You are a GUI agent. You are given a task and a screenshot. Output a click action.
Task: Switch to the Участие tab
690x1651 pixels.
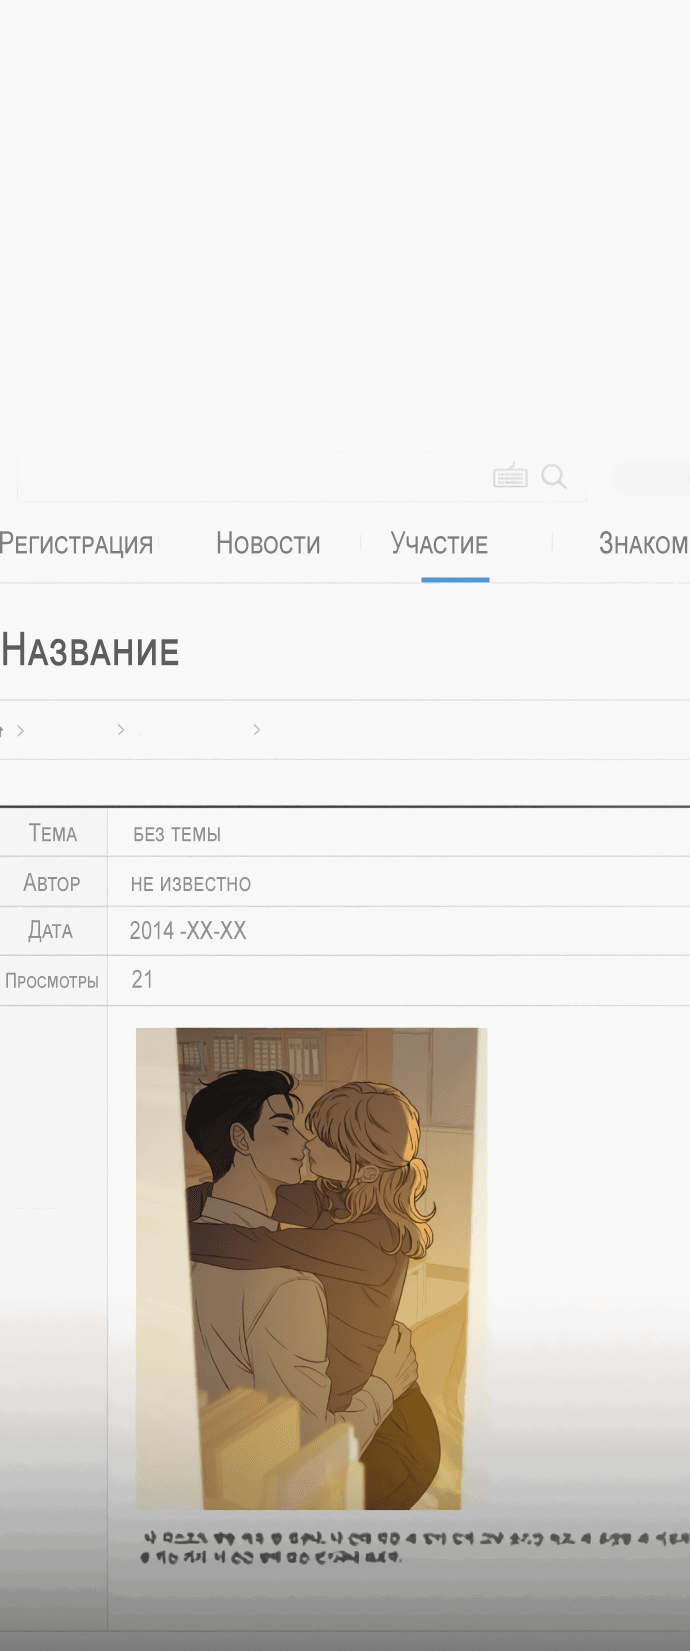(439, 544)
